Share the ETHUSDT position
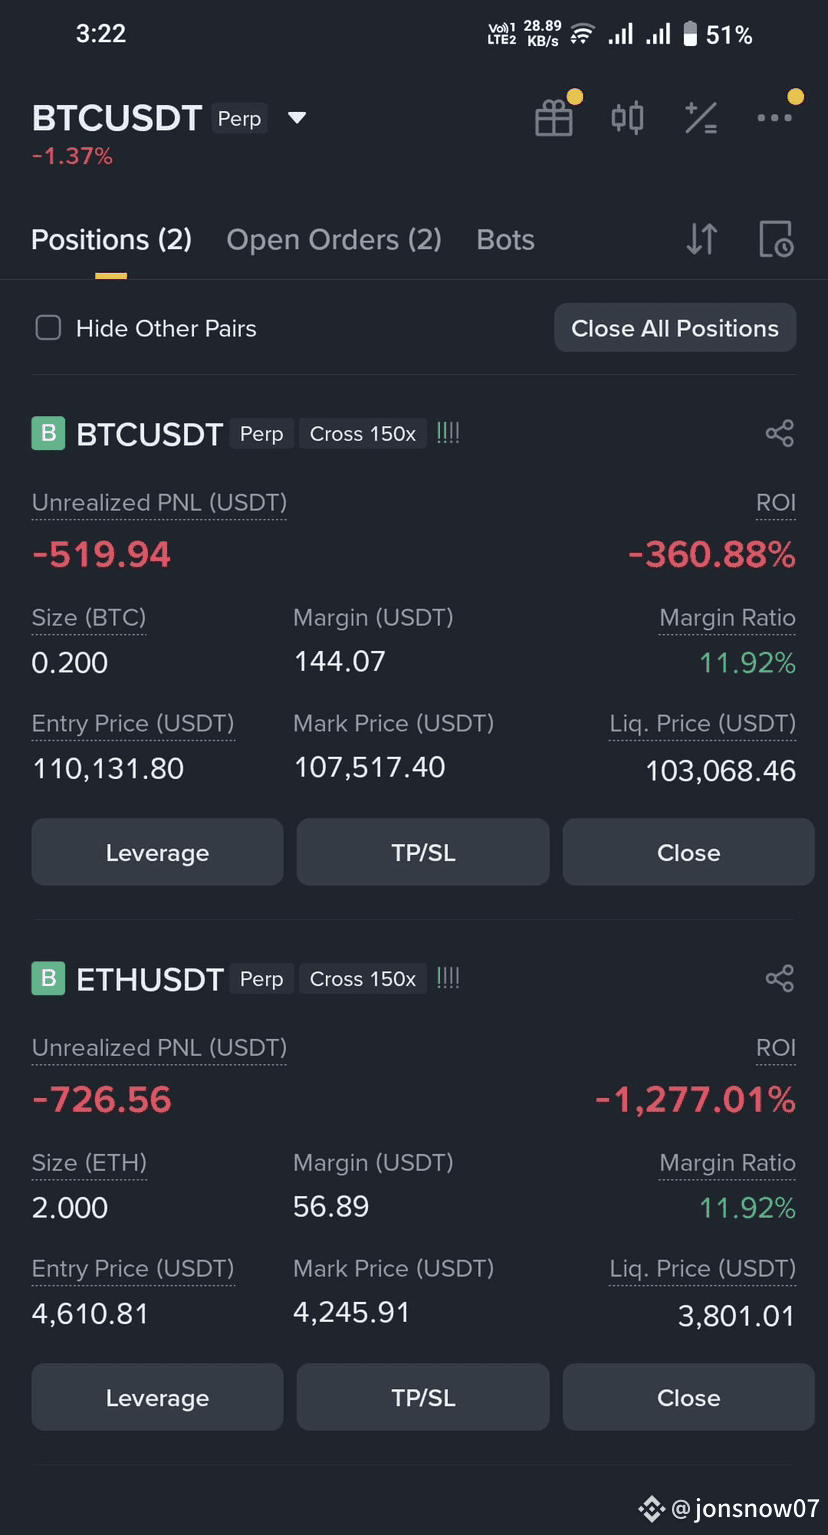828x1535 pixels. click(x=779, y=979)
